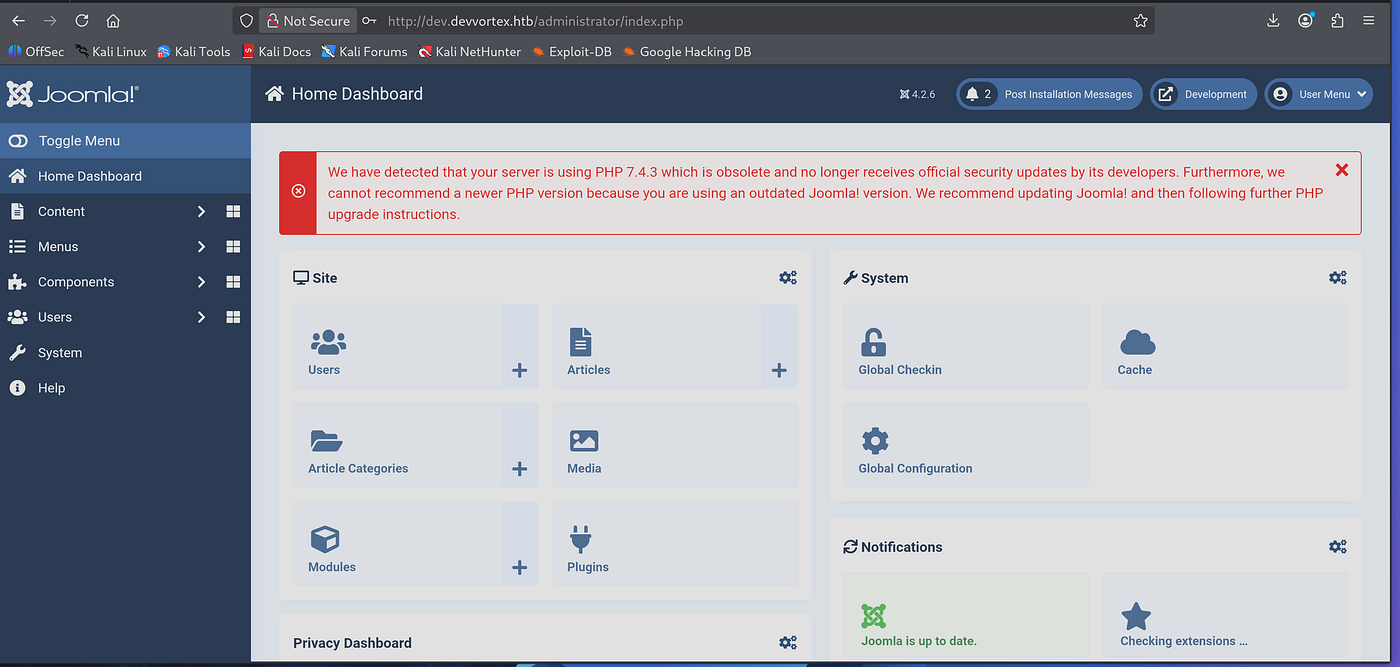The height and width of the screenshot is (667, 1400).
Task: Open Modules tile
Action: click(x=397, y=543)
